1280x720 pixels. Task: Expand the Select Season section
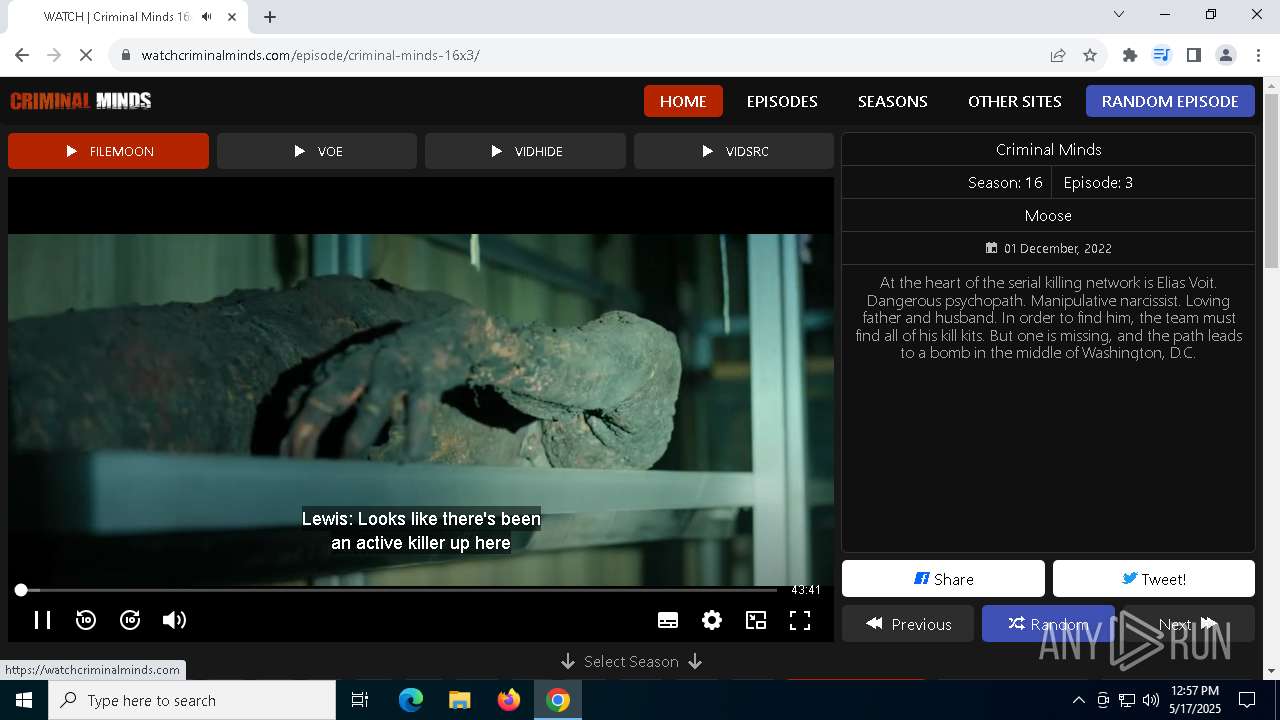pyautogui.click(x=631, y=662)
